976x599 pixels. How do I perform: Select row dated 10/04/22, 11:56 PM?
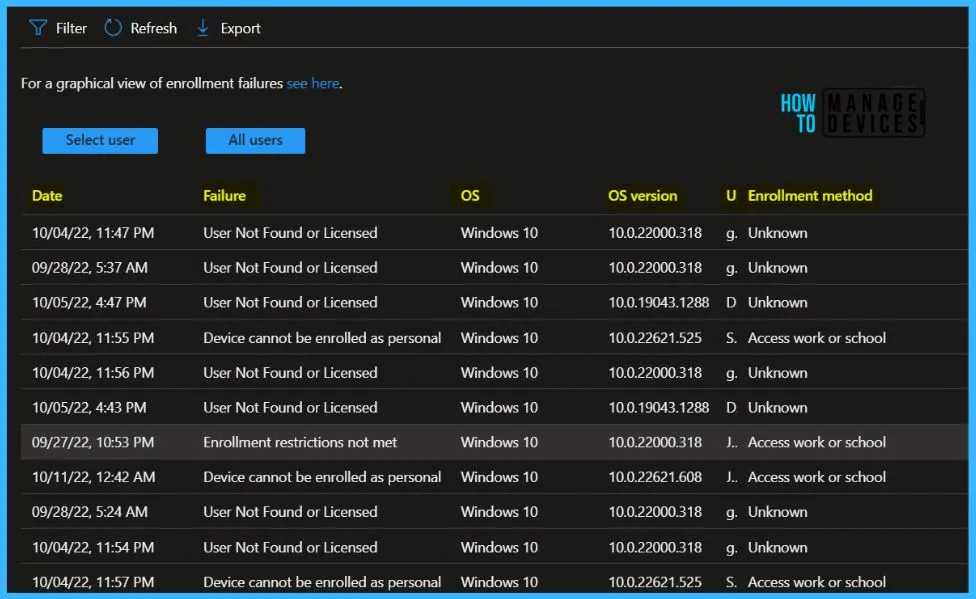[494, 372]
